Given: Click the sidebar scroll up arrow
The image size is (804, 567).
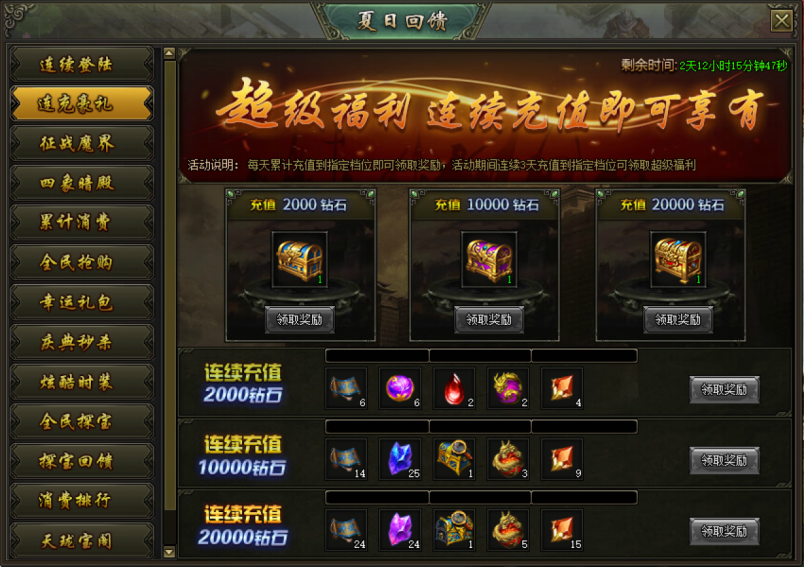Looking at the screenshot, I should [x=169, y=53].
